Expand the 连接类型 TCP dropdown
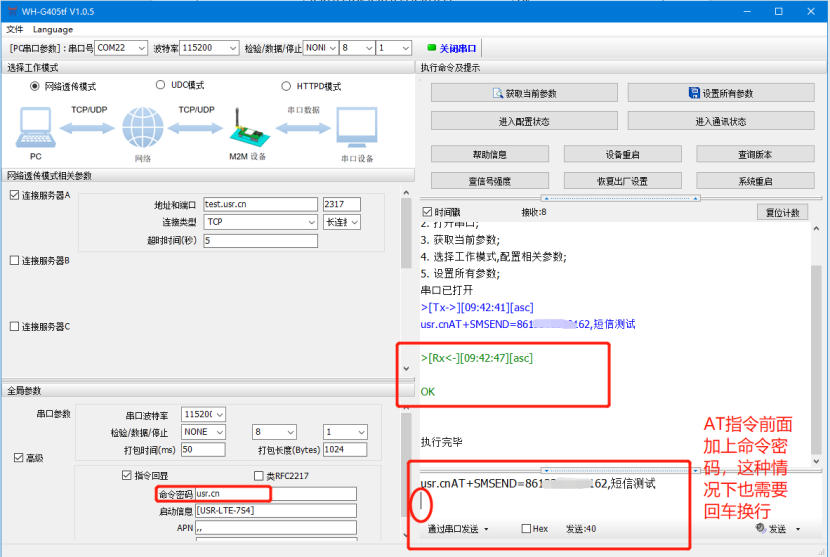The width and height of the screenshot is (830, 557). pos(260,222)
